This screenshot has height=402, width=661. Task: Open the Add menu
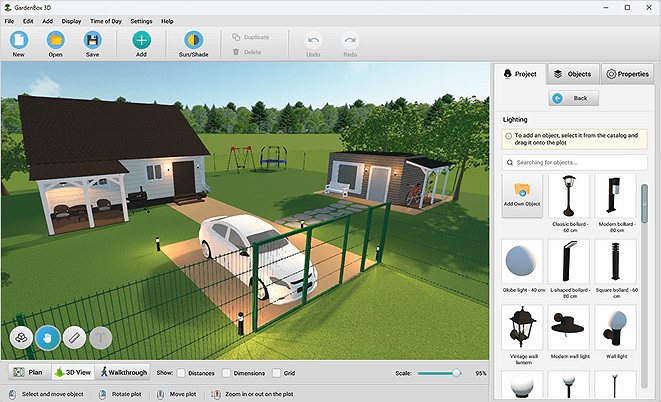(x=48, y=21)
